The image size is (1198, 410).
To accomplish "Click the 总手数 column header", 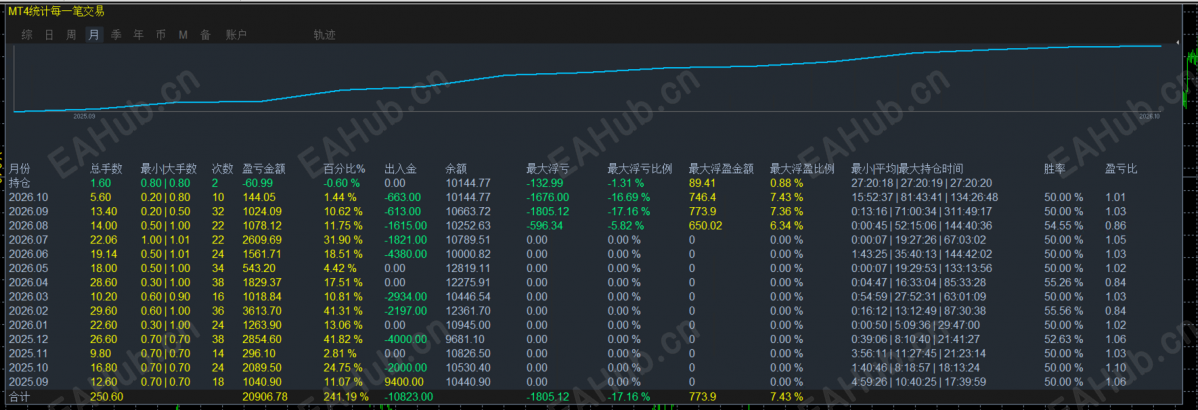I will 106,169.
